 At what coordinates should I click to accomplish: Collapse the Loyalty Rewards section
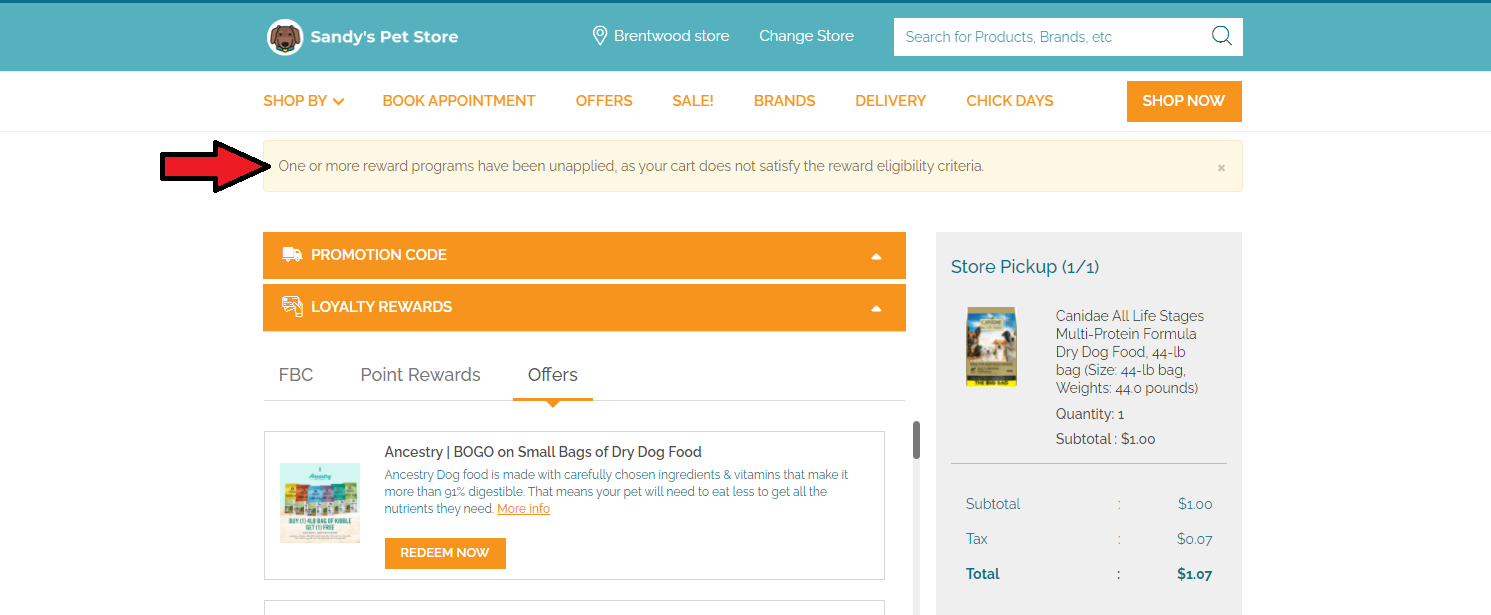[x=876, y=308]
